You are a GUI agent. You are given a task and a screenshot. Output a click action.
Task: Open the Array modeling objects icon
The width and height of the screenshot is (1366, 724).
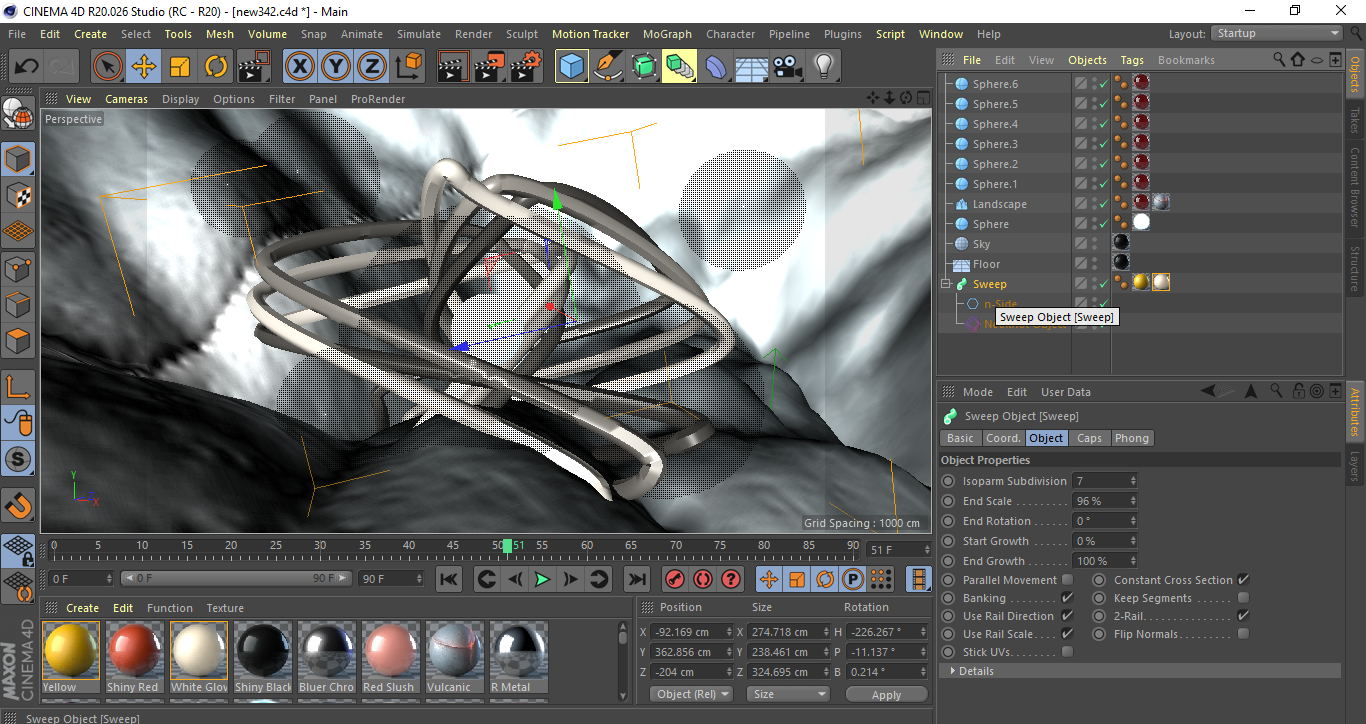pyautogui.click(x=680, y=67)
